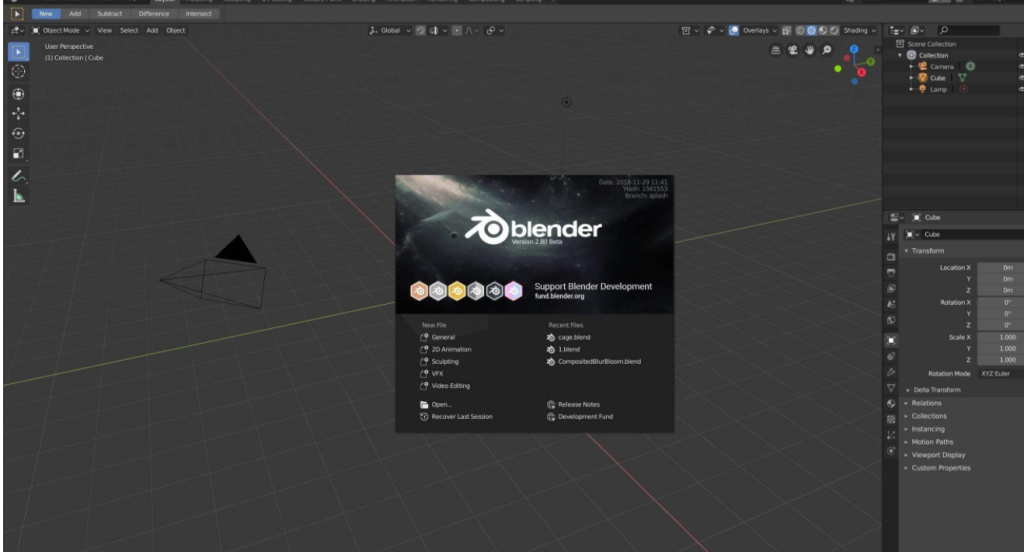Expand the Delta Transform panel
The width and height of the screenshot is (1024, 552).
click(x=936, y=390)
